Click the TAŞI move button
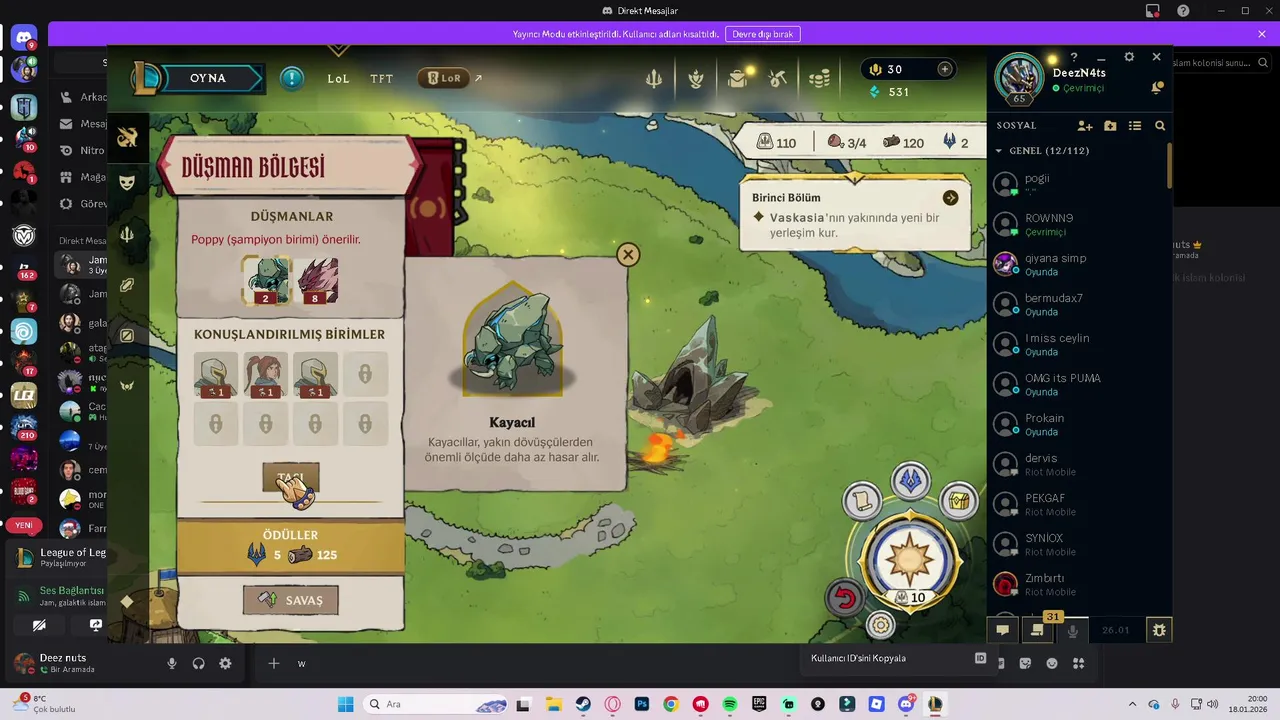The height and width of the screenshot is (720, 1280). point(291,478)
